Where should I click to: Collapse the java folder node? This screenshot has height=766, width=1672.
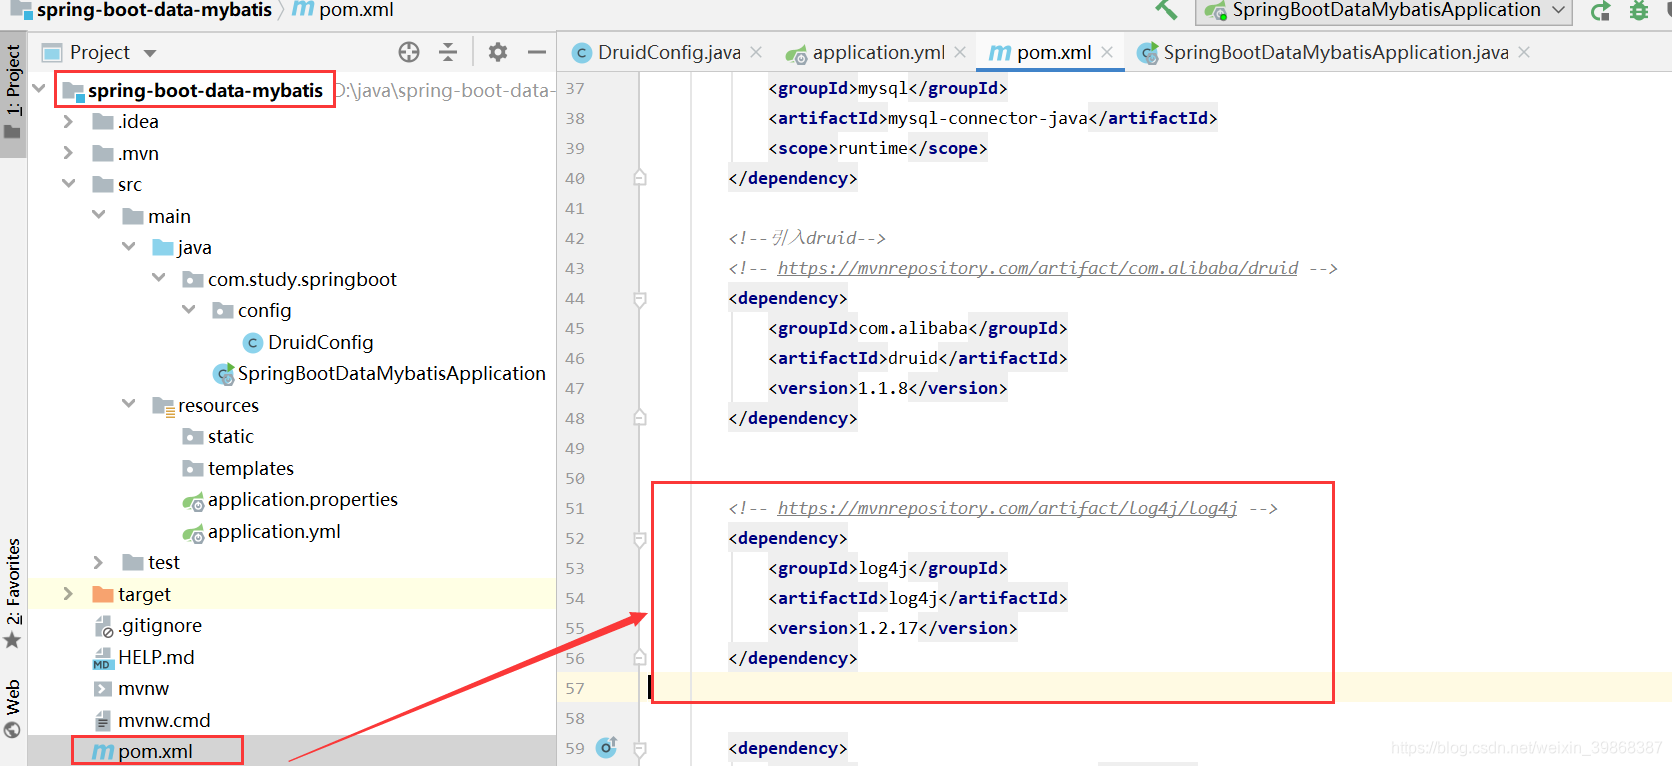(x=128, y=246)
